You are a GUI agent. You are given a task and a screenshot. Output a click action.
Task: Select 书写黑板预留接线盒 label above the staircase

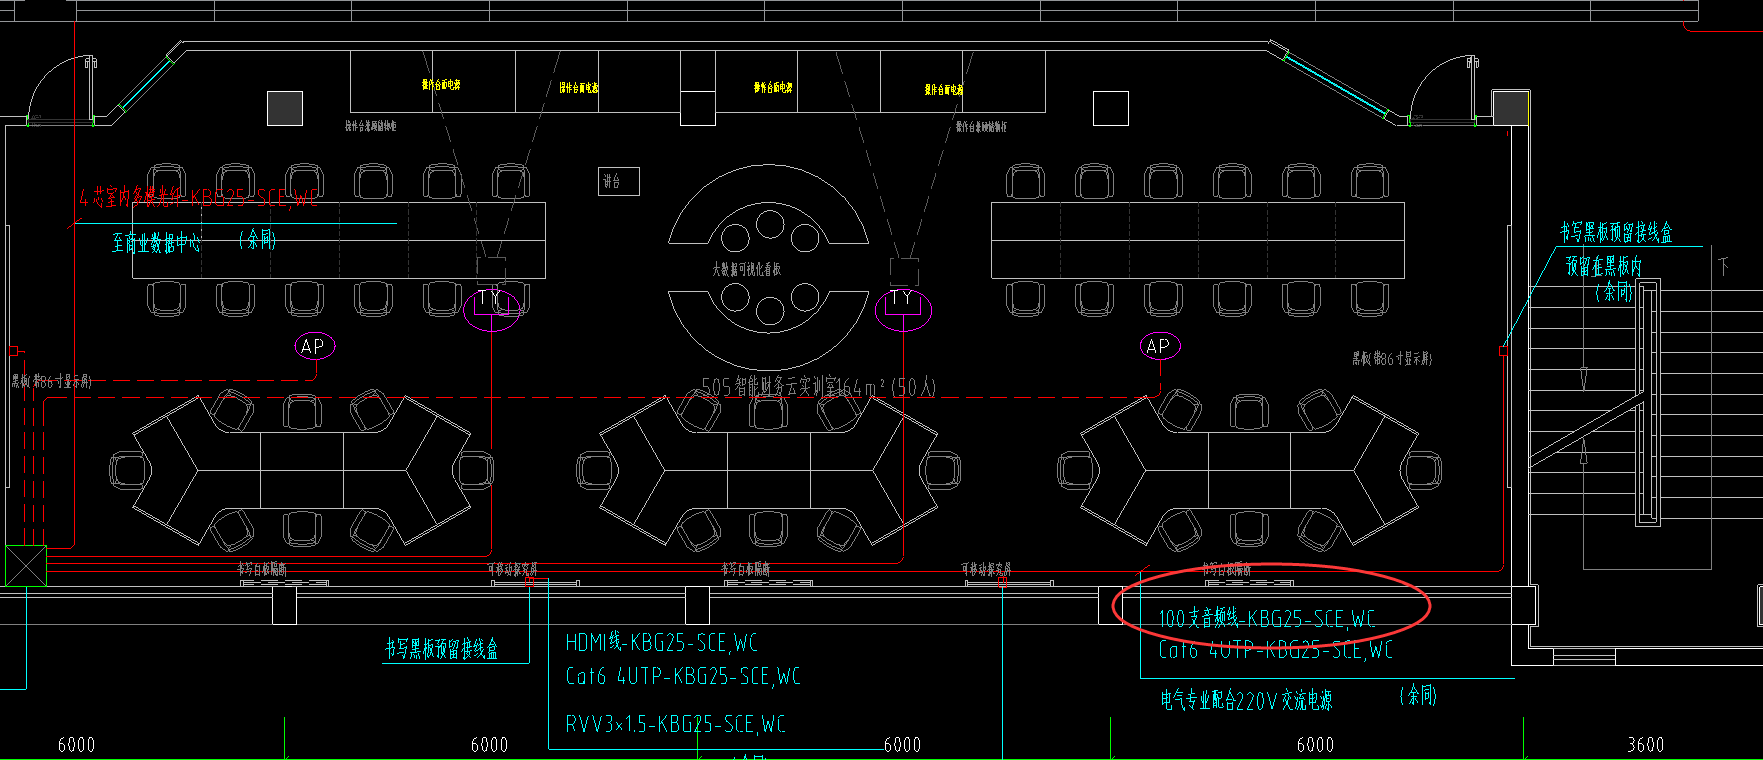pyautogui.click(x=1616, y=232)
